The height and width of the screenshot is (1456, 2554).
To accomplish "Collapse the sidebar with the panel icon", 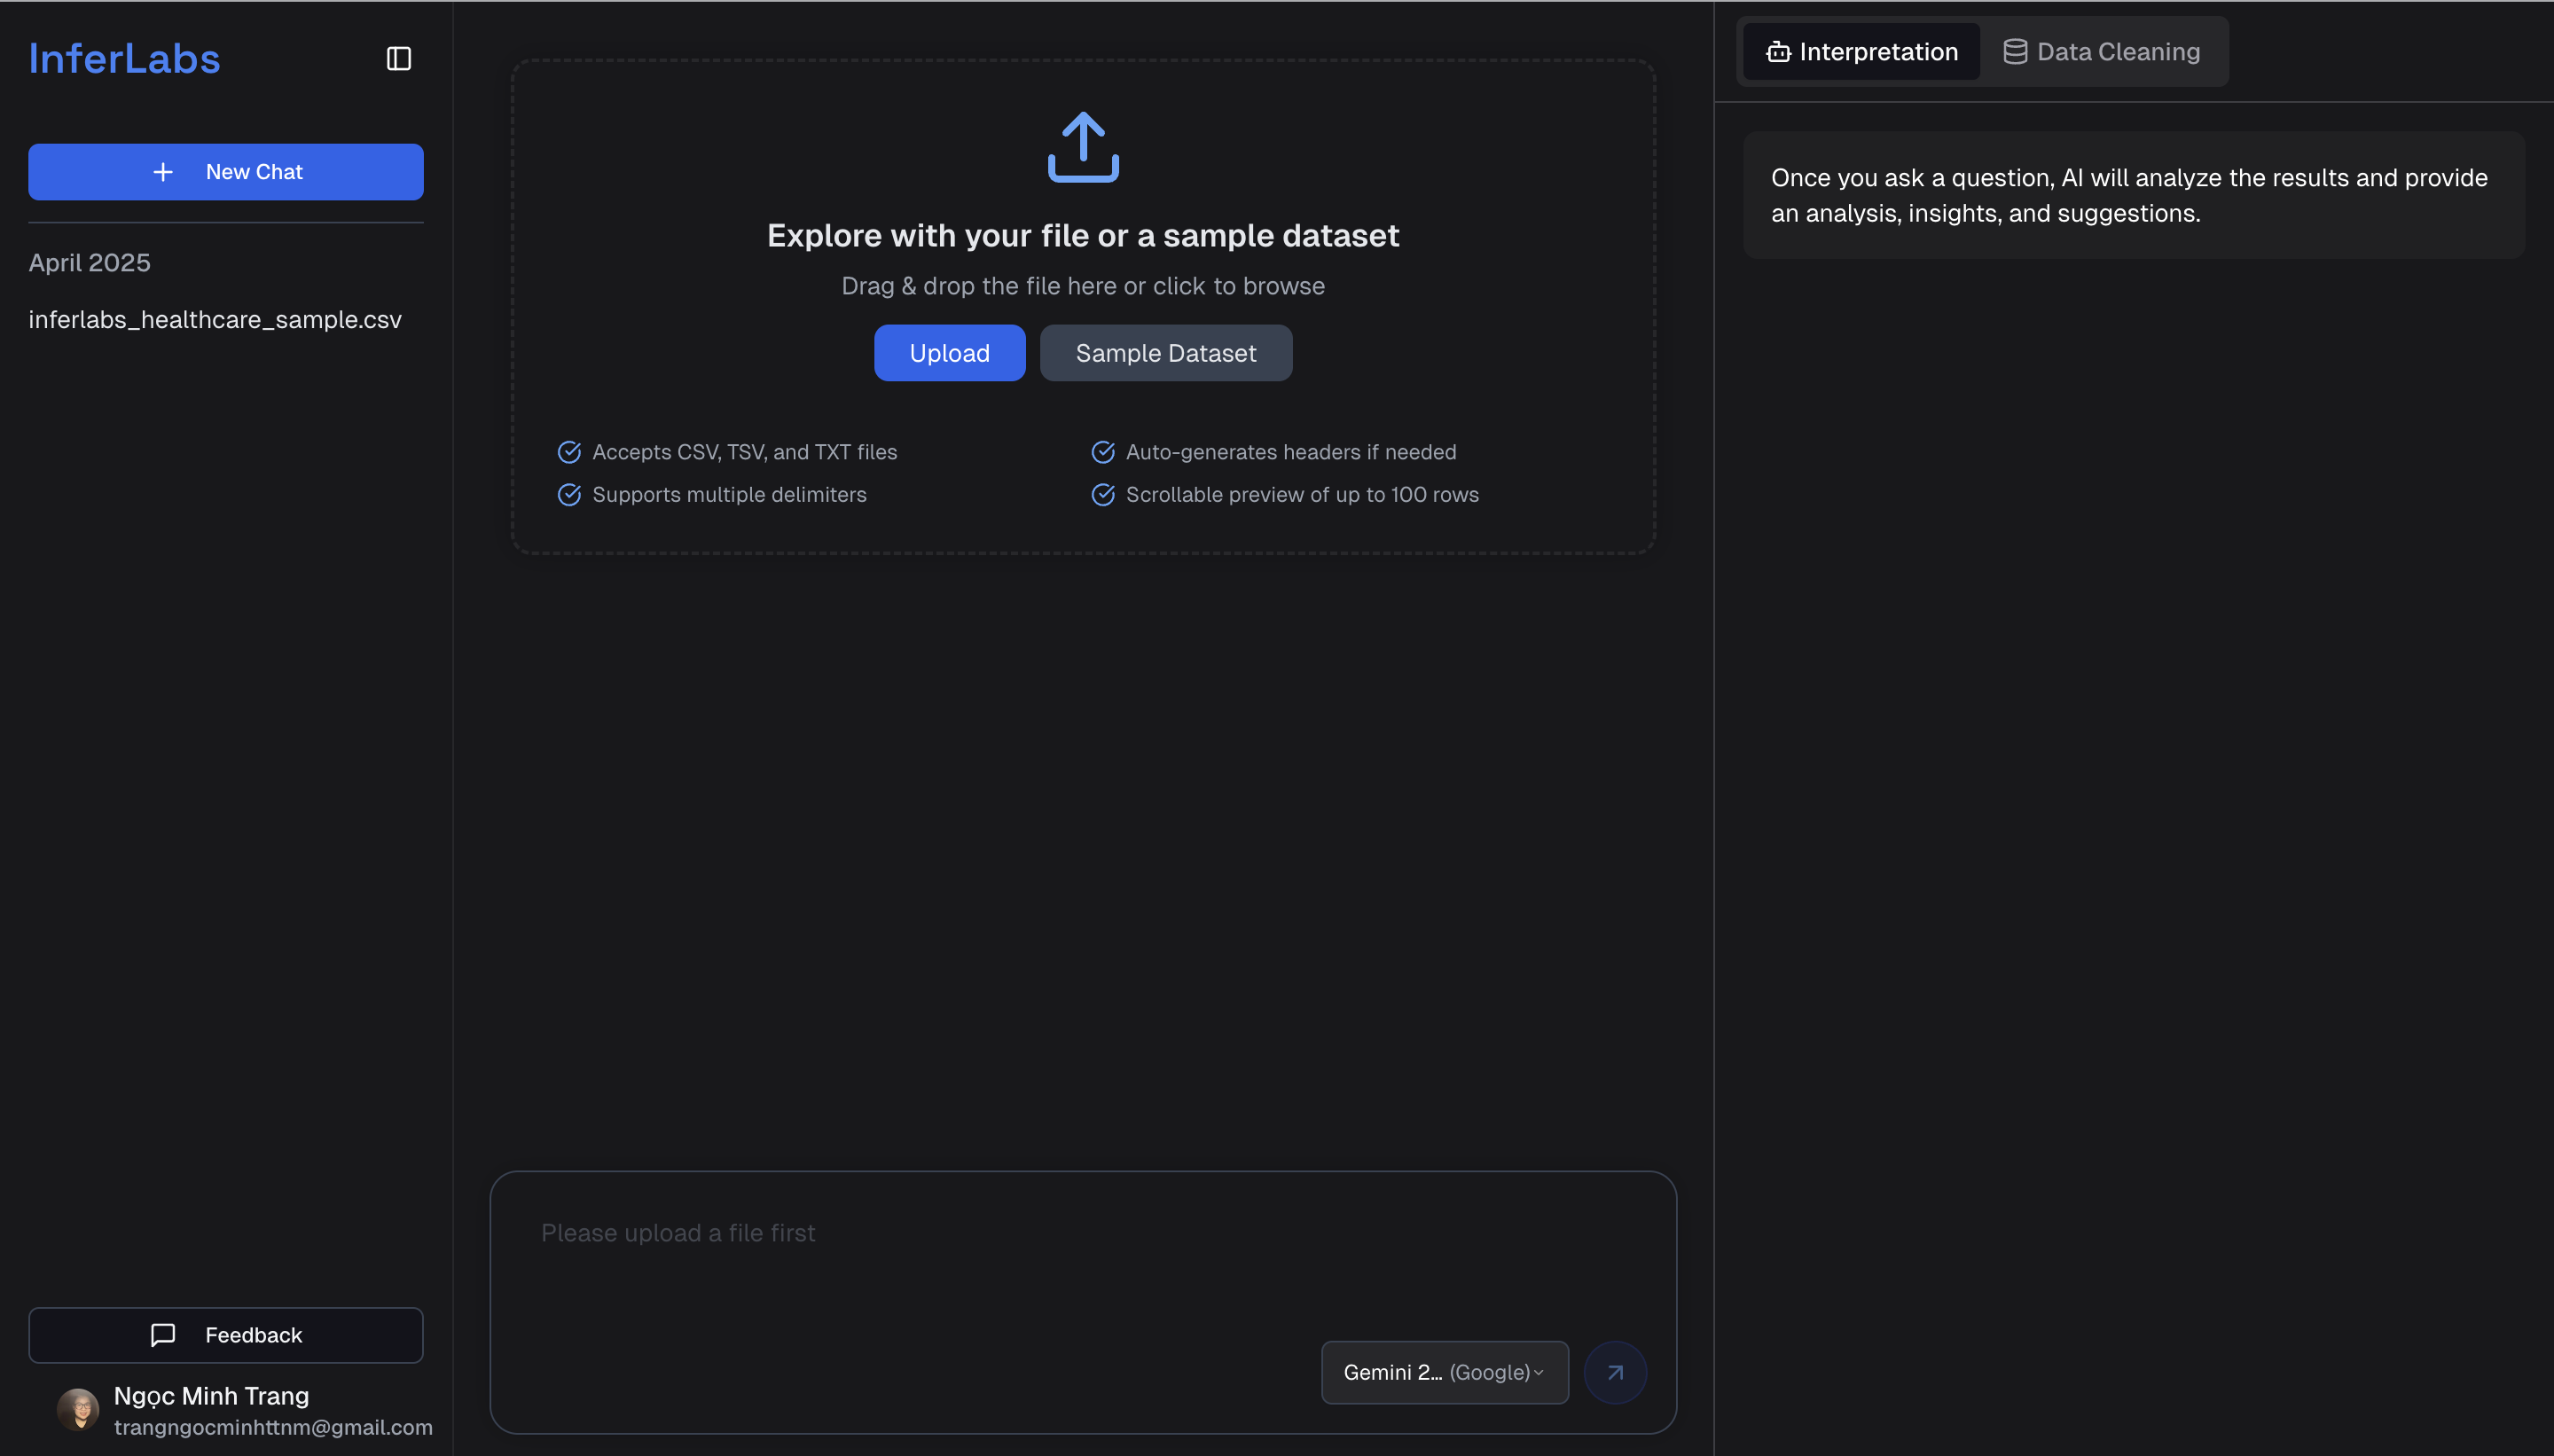I will (x=399, y=59).
